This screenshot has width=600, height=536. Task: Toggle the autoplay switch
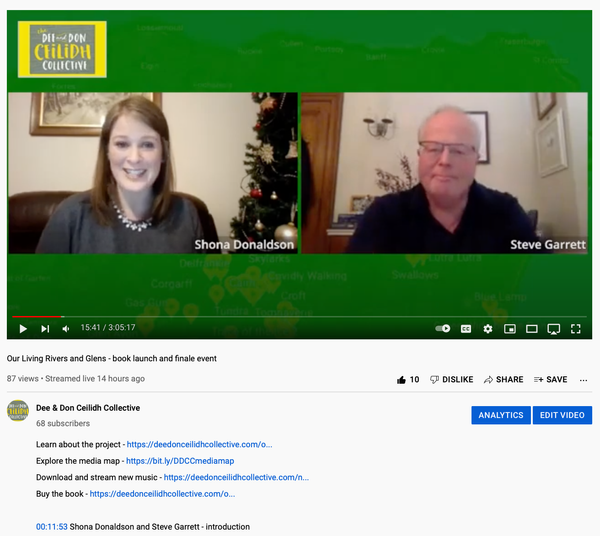point(443,328)
